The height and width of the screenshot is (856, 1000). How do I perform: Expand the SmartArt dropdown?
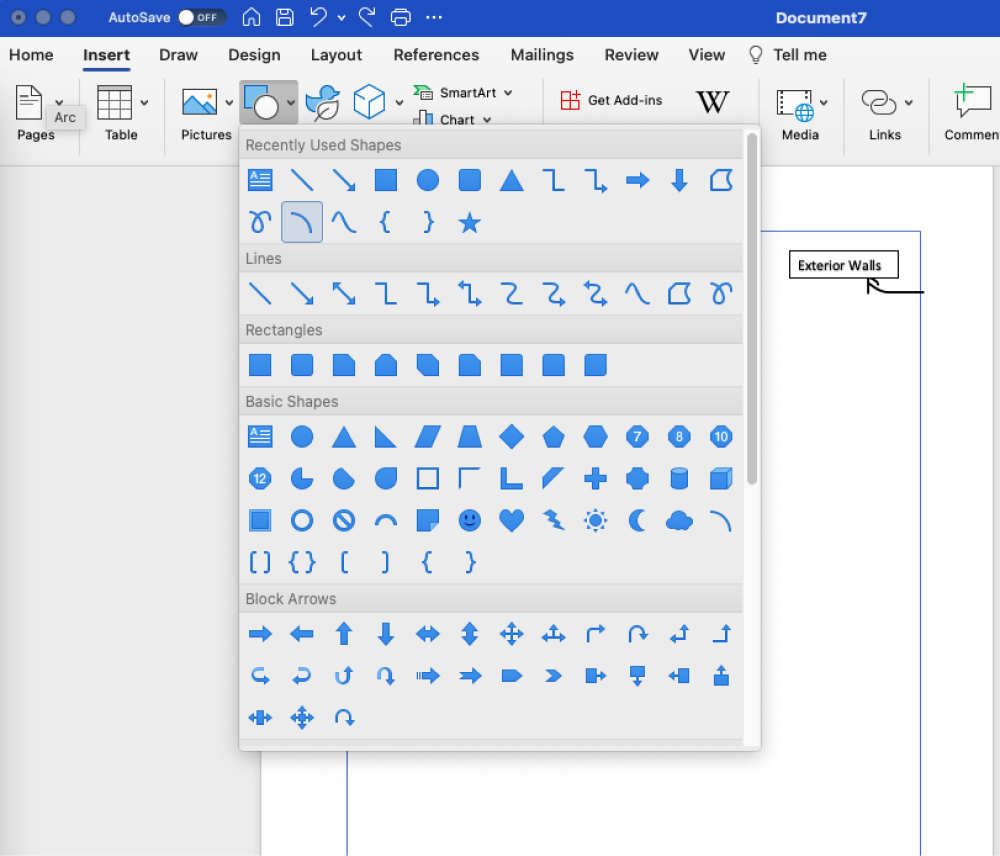pyautogui.click(x=508, y=92)
